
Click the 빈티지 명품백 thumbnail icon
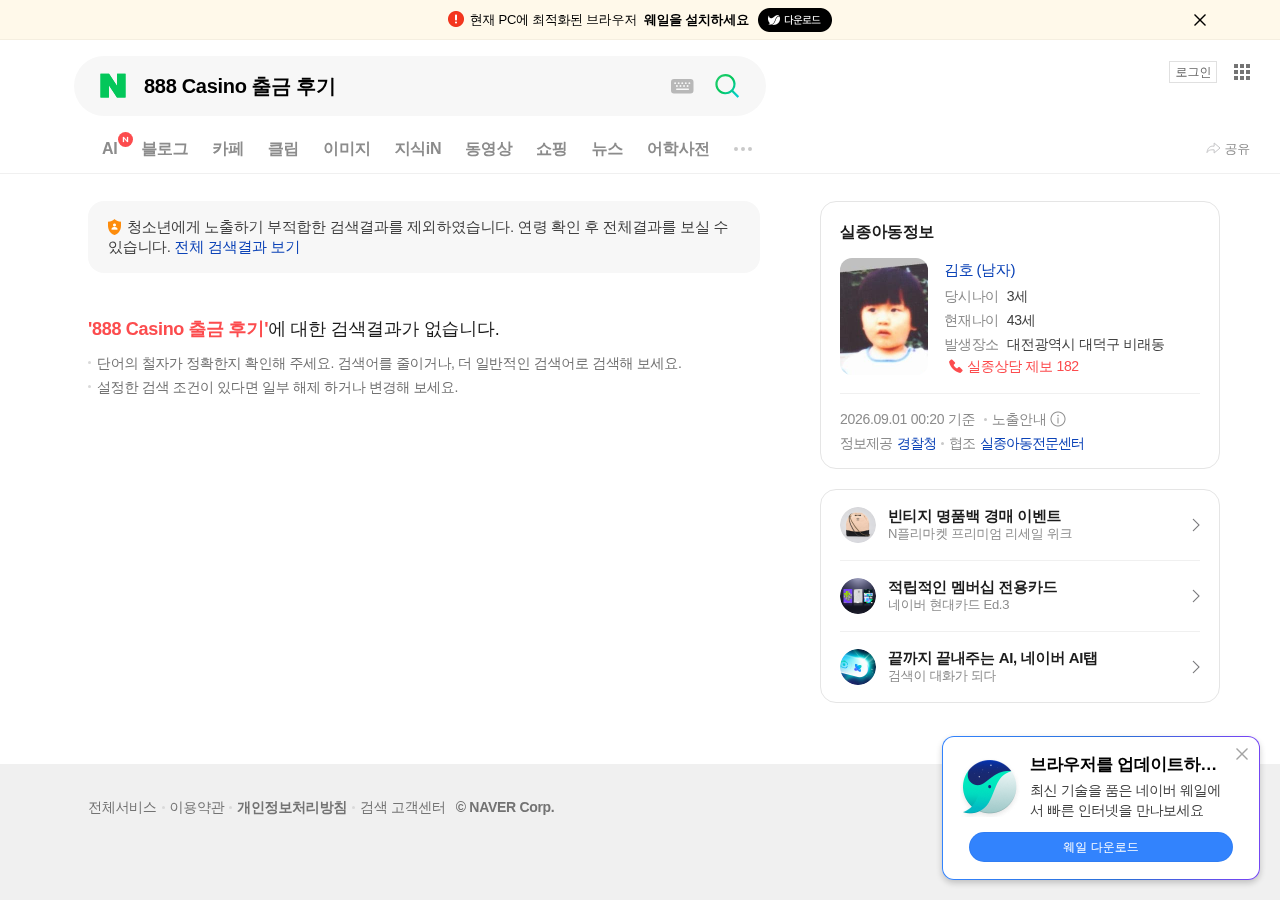(858, 525)
